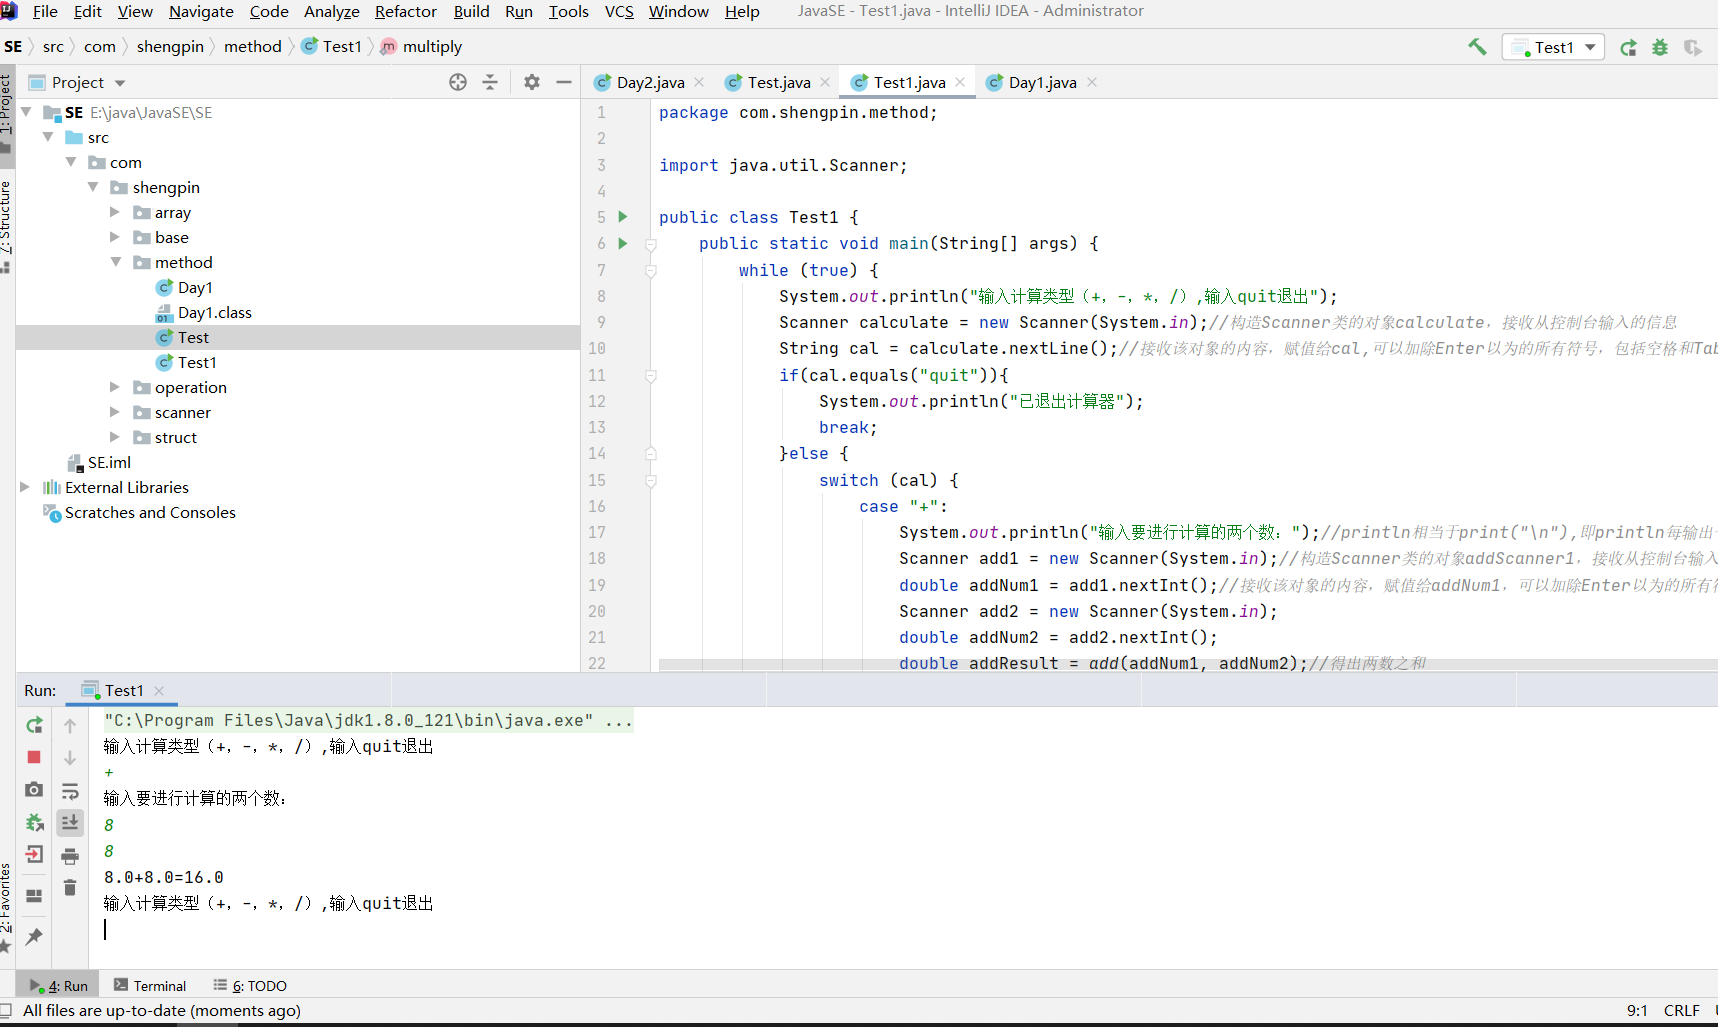Open the 6: TODO tool window
The height and width of the screenshot is (1027, 1718).
click(250, 985)
